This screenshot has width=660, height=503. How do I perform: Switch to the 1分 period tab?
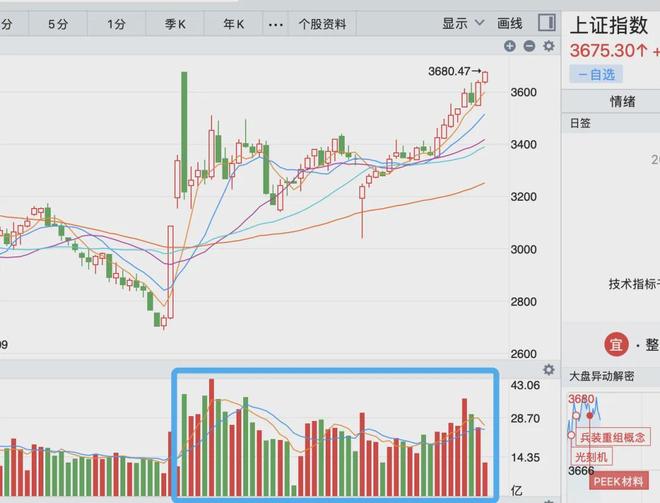tap(117, 24)
